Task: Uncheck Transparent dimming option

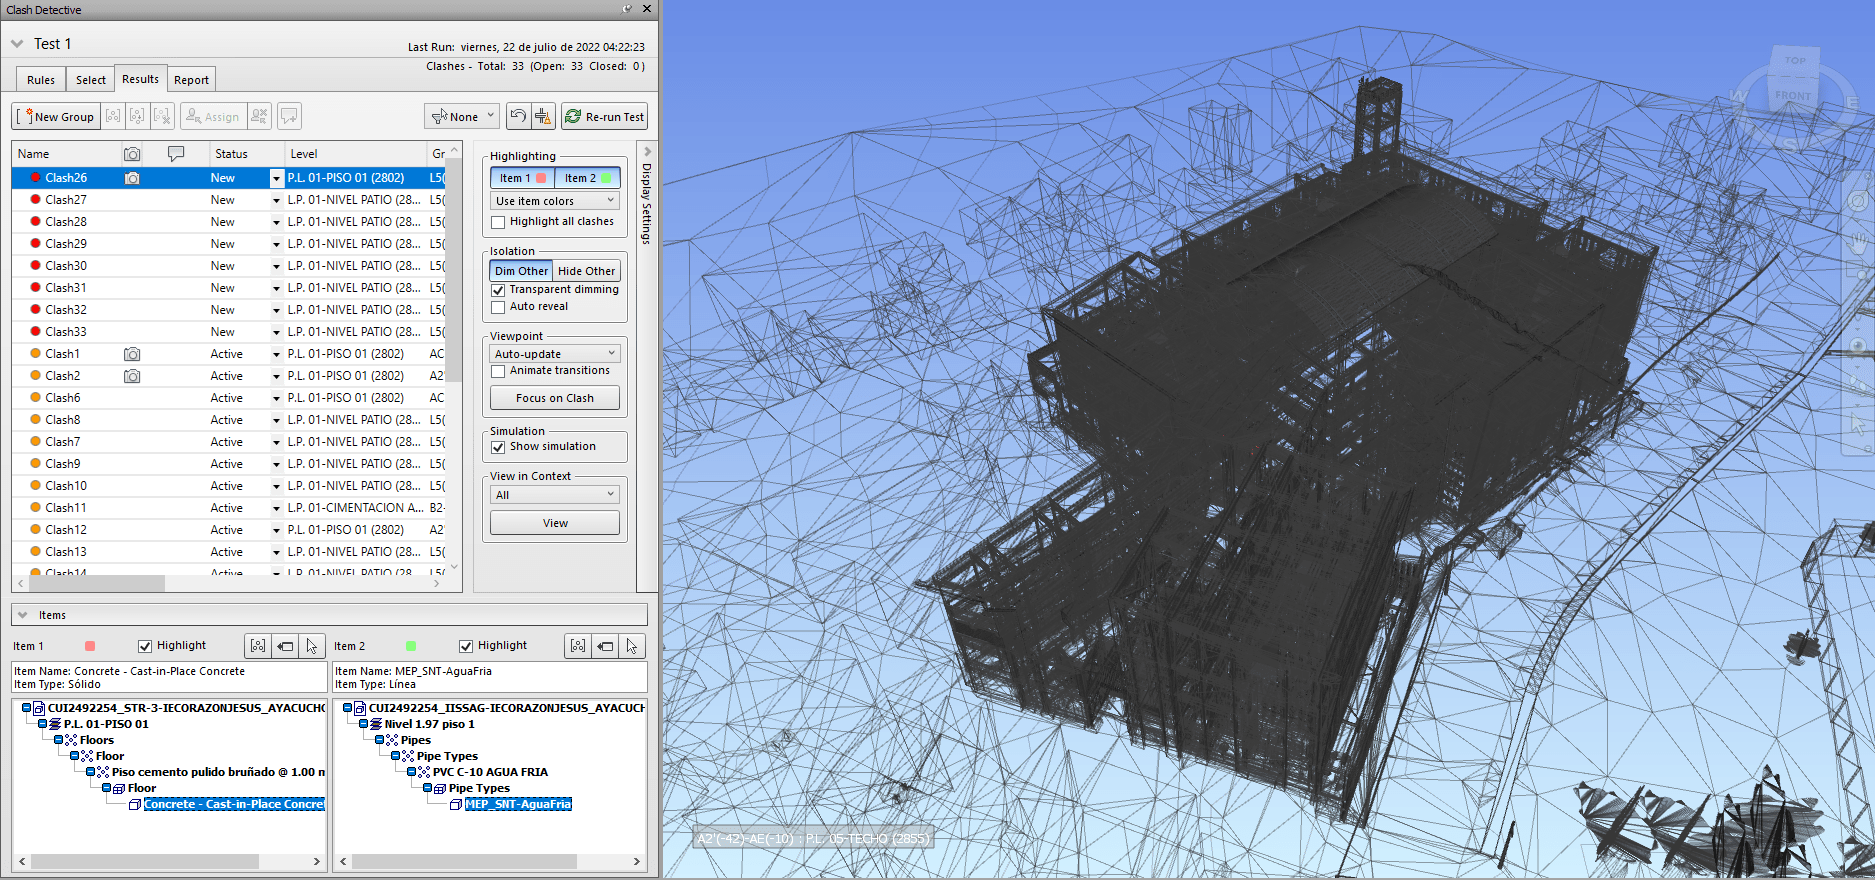Action: [498, 290]
